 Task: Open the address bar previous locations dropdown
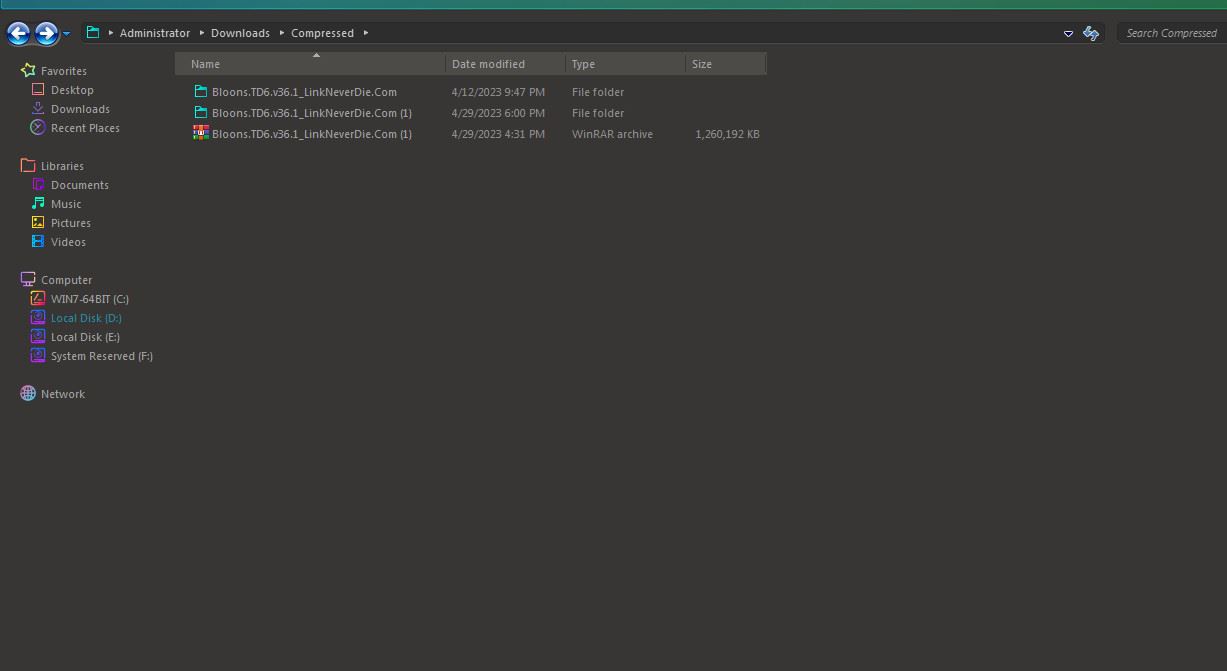1068,33
